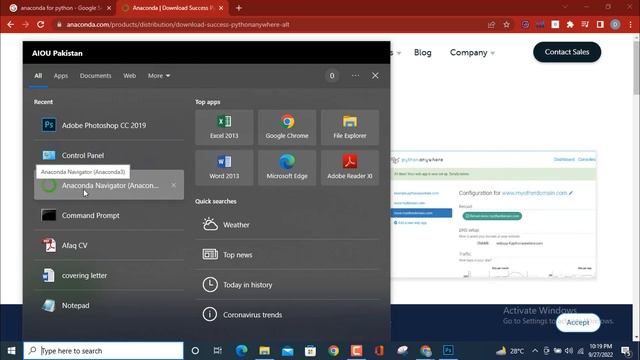640x360 pixels.
Task: Switch to the All search tab
Action: point(38,76)
